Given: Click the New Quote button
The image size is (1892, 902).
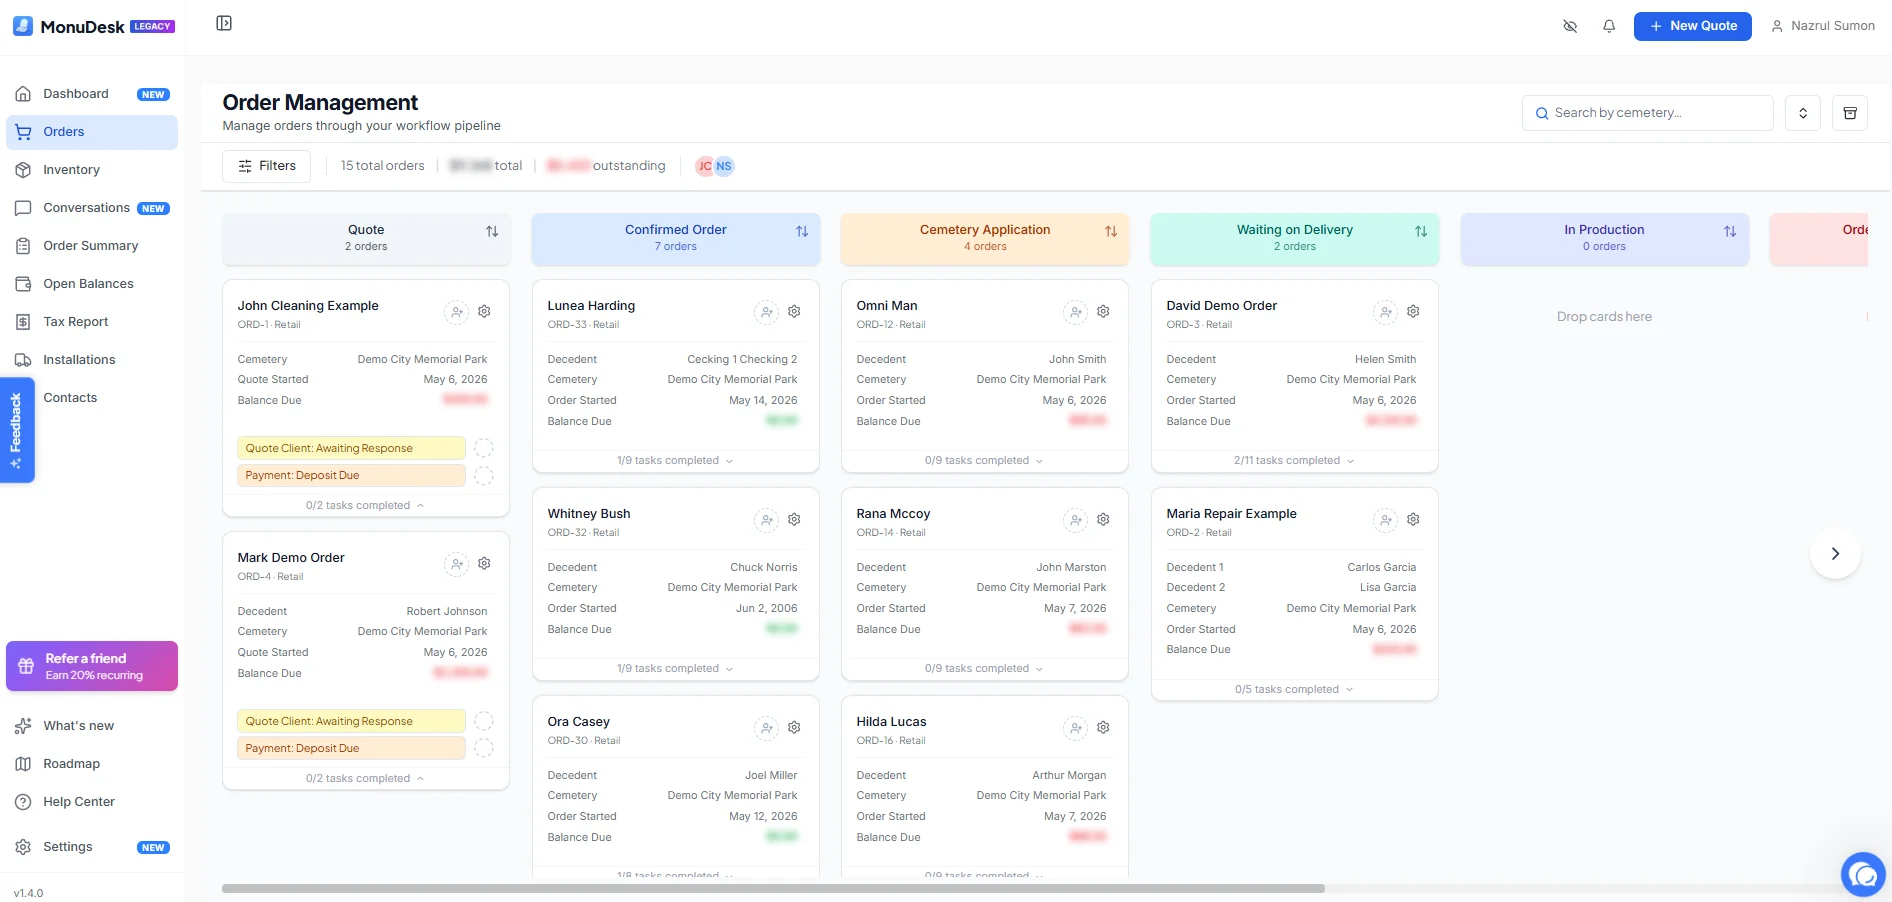Looking at the screenshot, I should 1692,26.
